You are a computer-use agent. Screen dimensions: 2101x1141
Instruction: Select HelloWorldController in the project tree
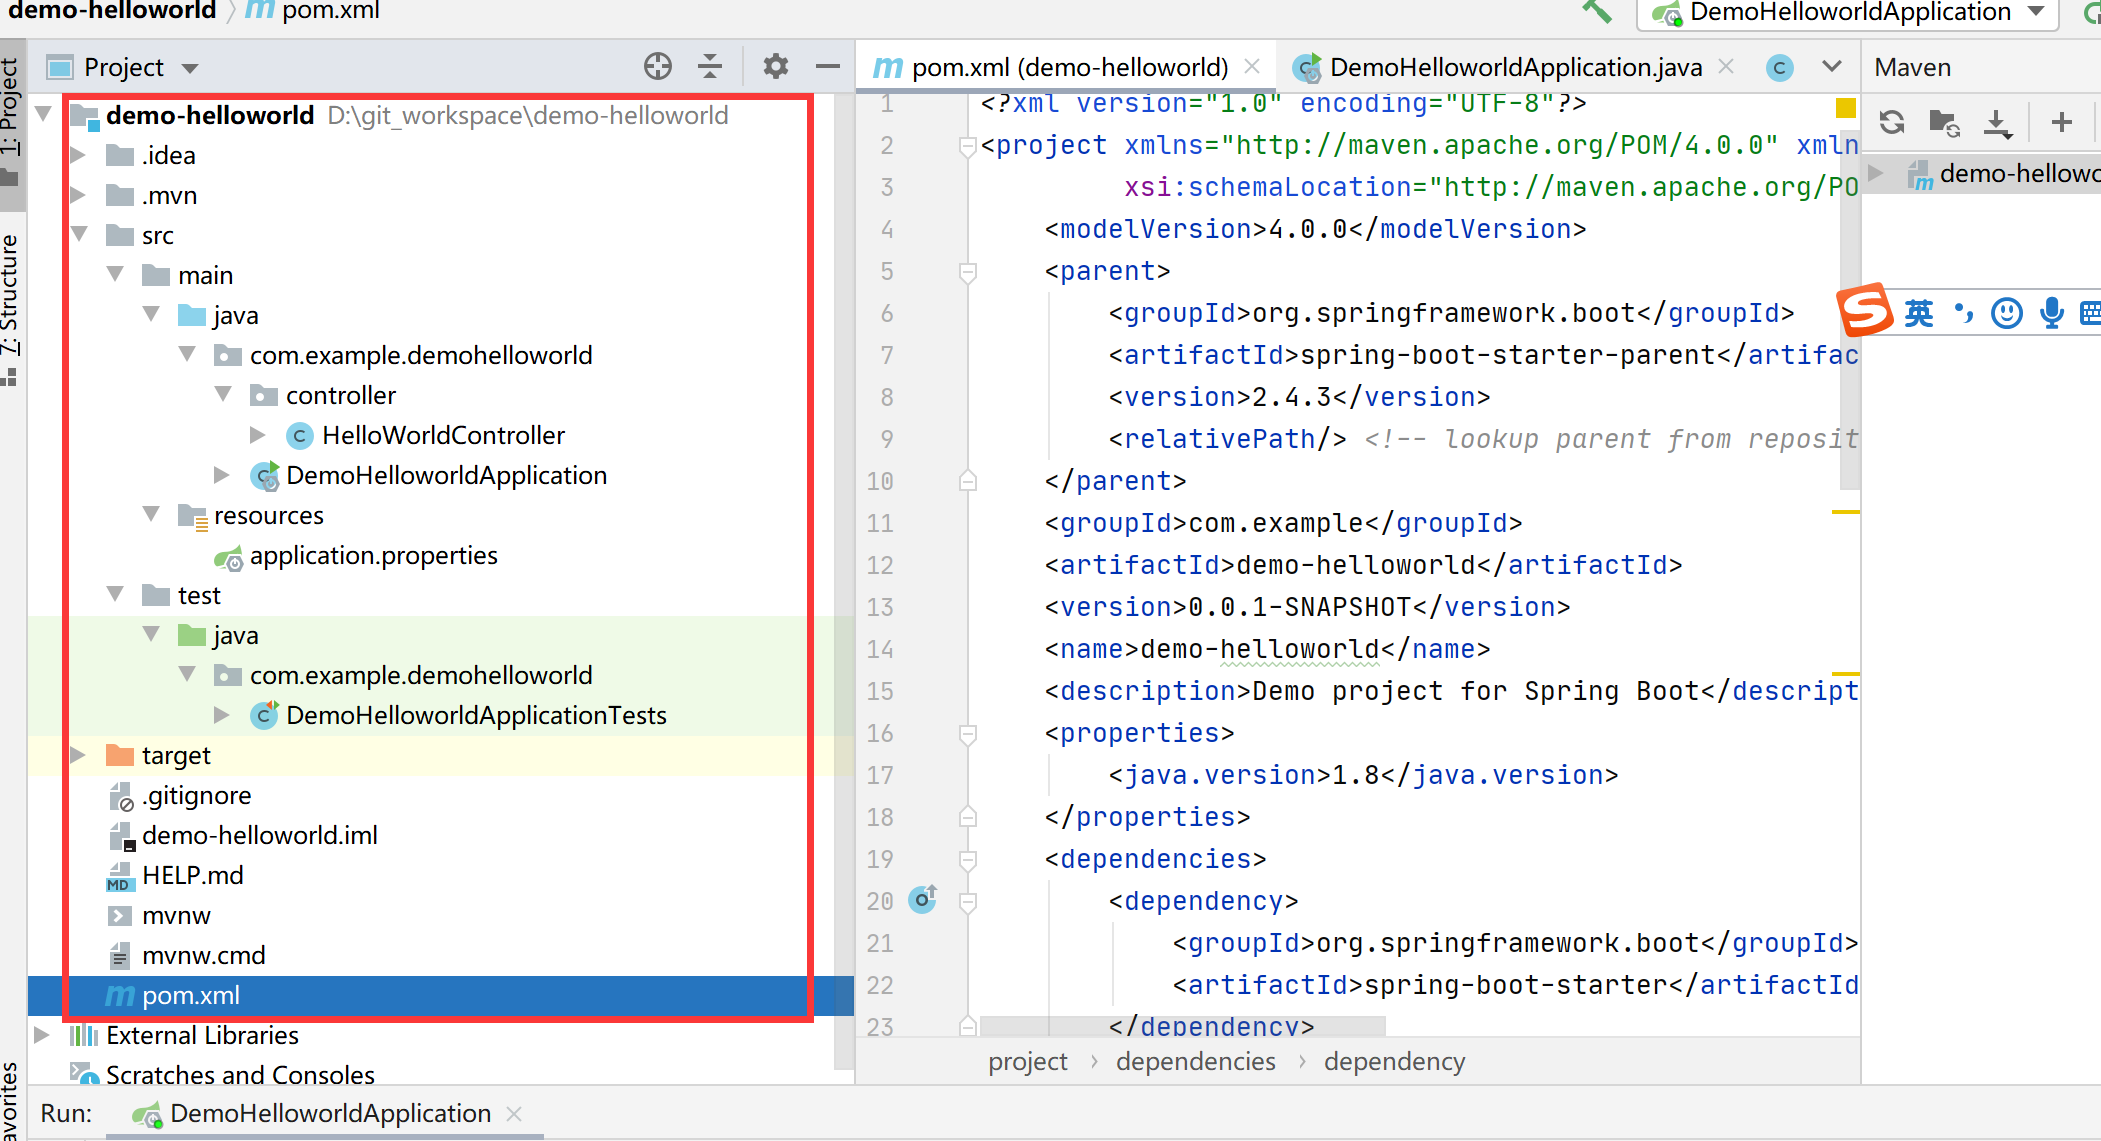[x=443, y=435]
